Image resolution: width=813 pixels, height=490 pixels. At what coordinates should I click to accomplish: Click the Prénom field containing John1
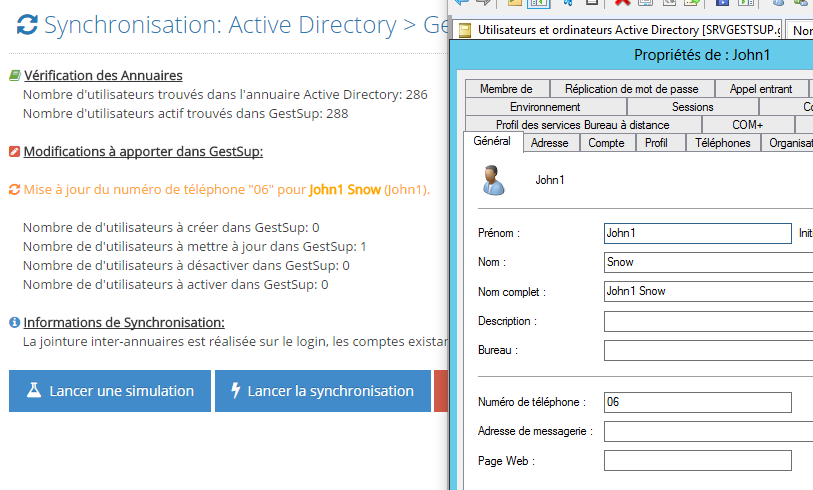[x=698, y=233]
